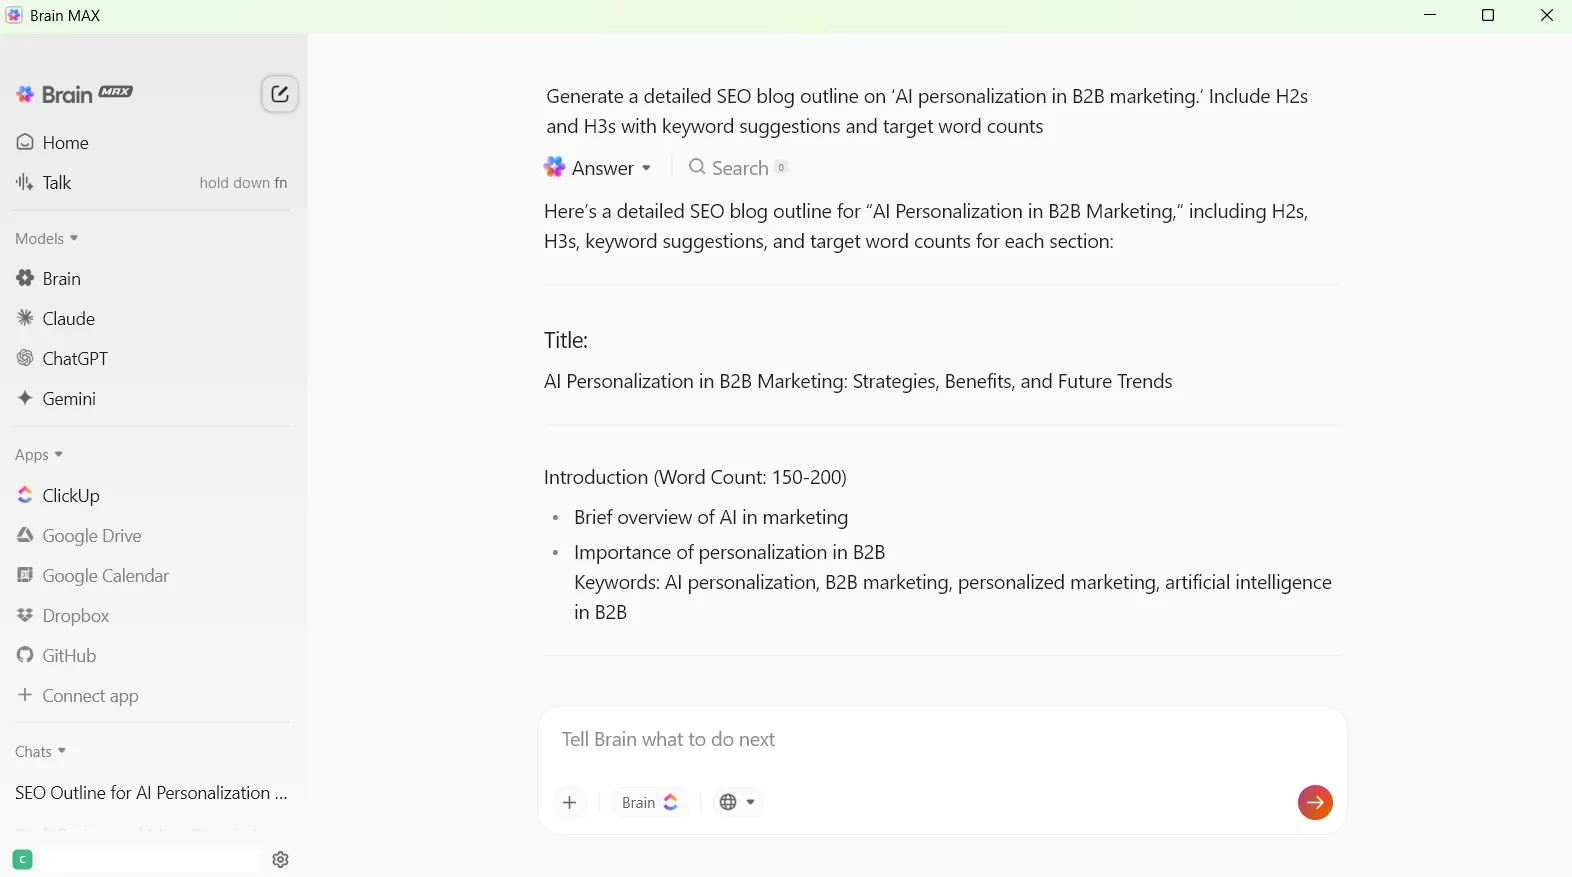Image resolution: width=1572 pixels, height=877 pixels.
Task: Open the Brain model selector
Action: click(650, 803)
